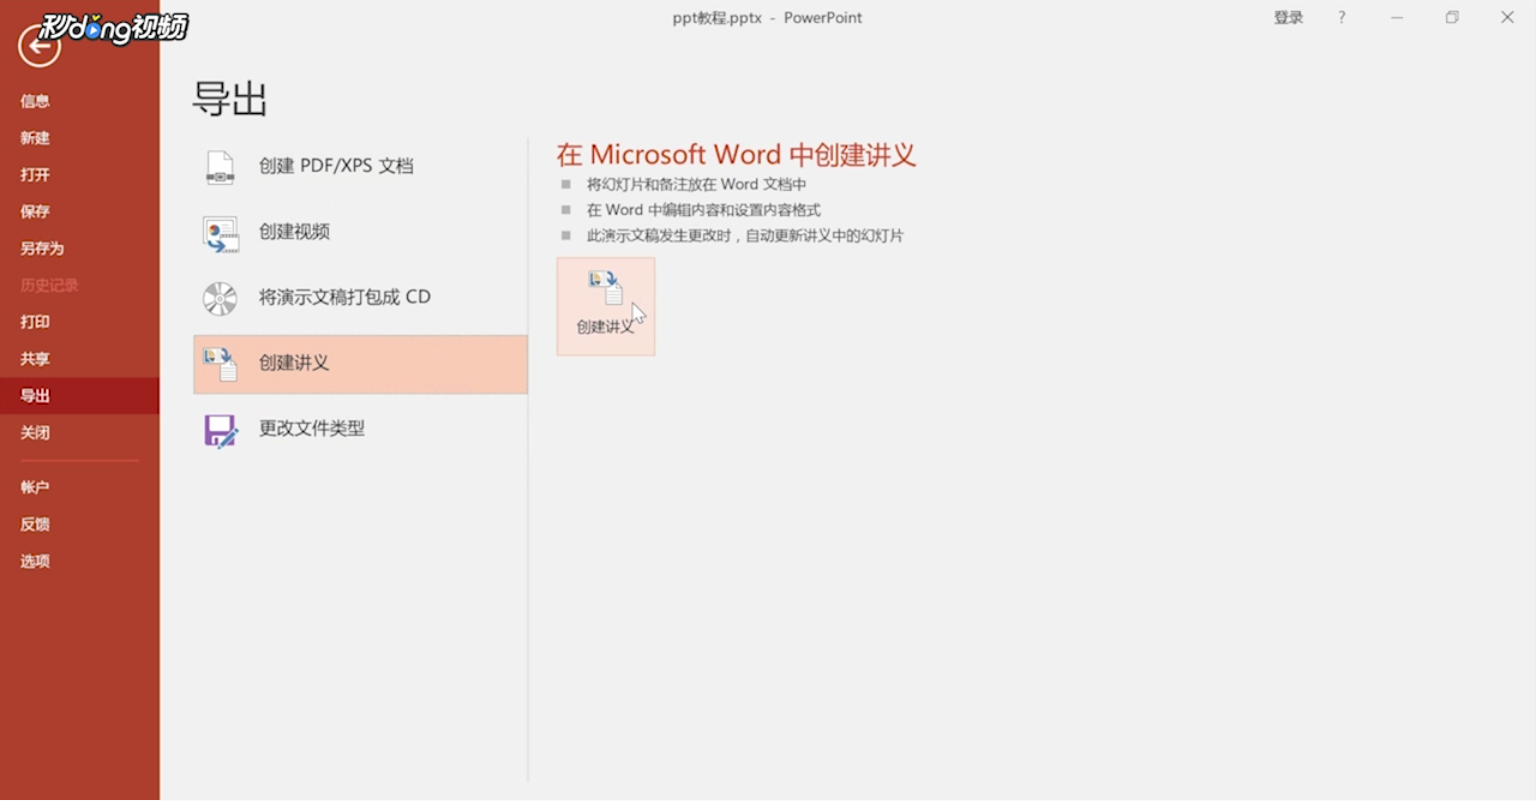Select 保存 in the sidebar
1536x801 pixels.
(x=35, y=212)
